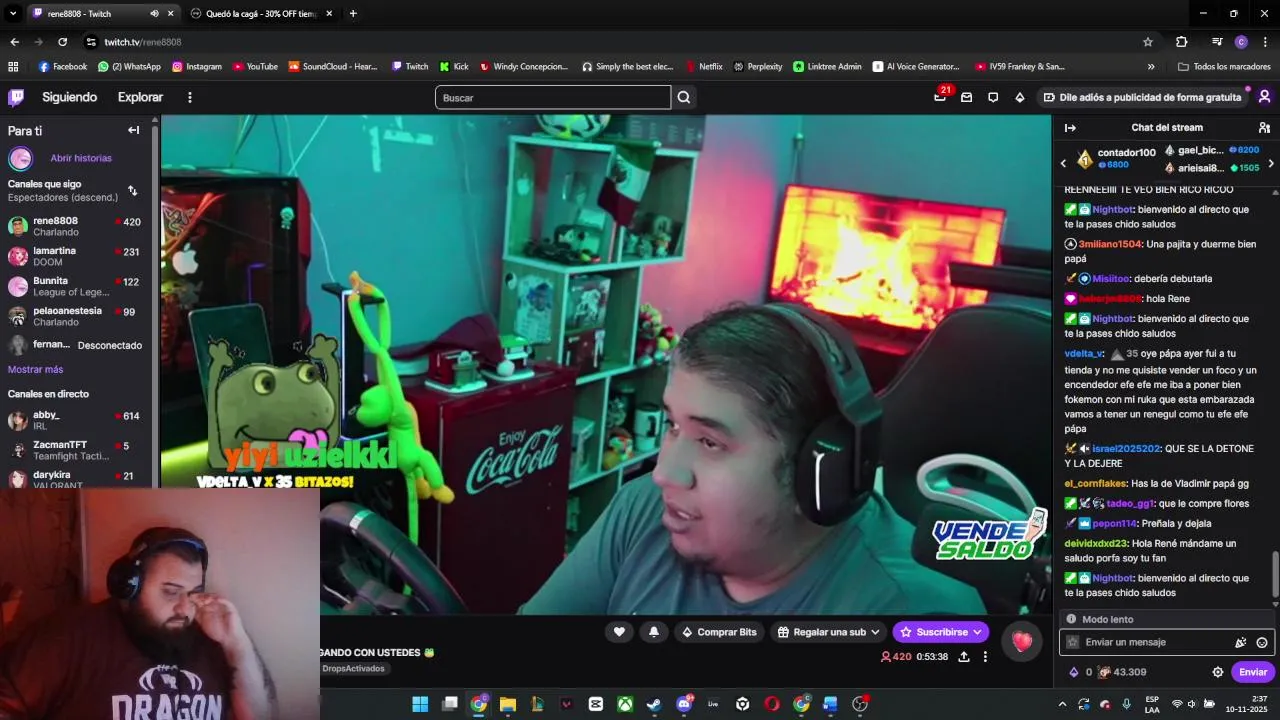This screenshot has height=720, width=1280.
Task: Reload the Twitch page
Action: 62,42
